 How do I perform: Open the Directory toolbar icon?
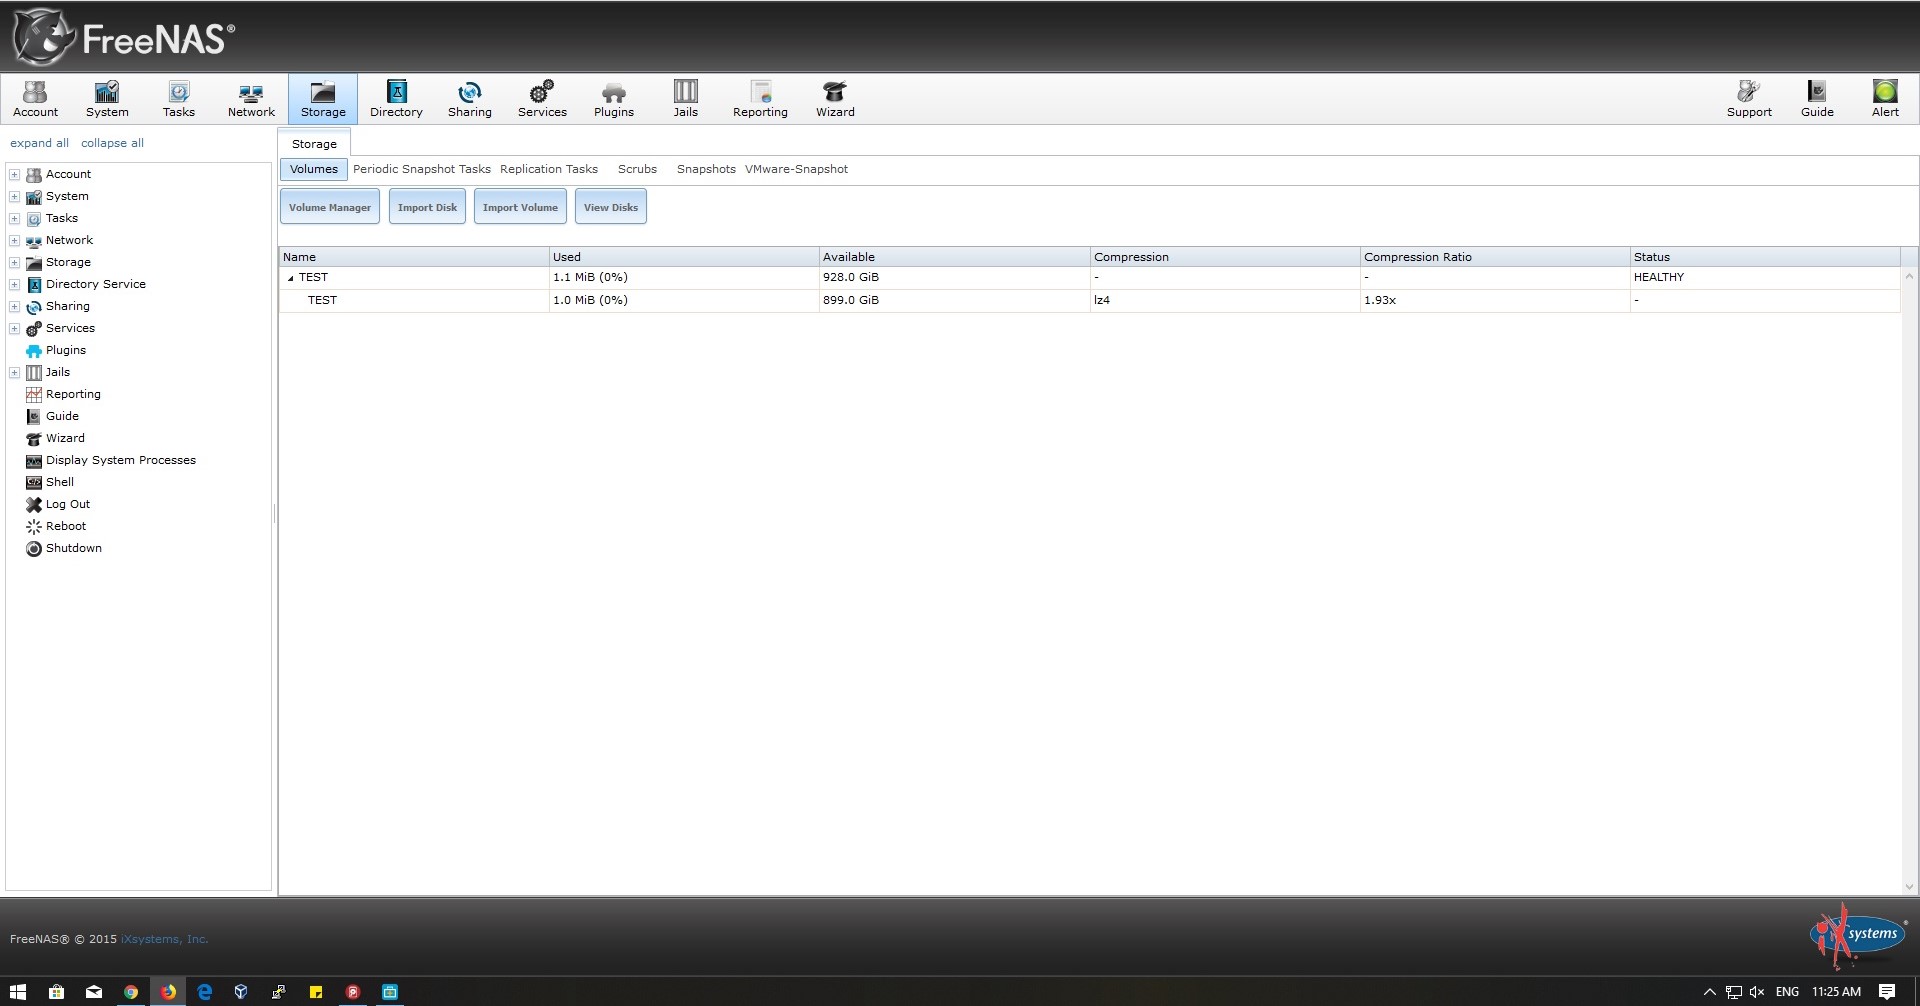(x=396, y=99)
